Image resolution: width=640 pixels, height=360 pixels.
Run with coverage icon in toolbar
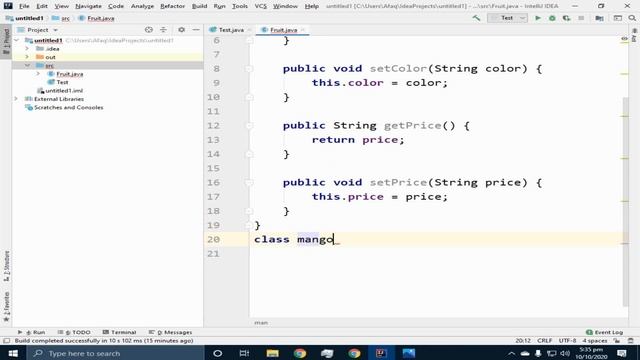[566, 18]
